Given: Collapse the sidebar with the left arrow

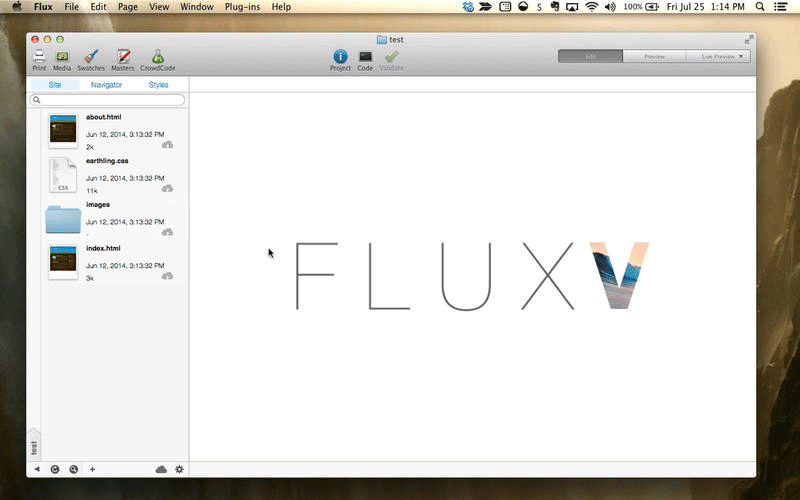Looking at the screenshot, I should (x=37, y=469).
